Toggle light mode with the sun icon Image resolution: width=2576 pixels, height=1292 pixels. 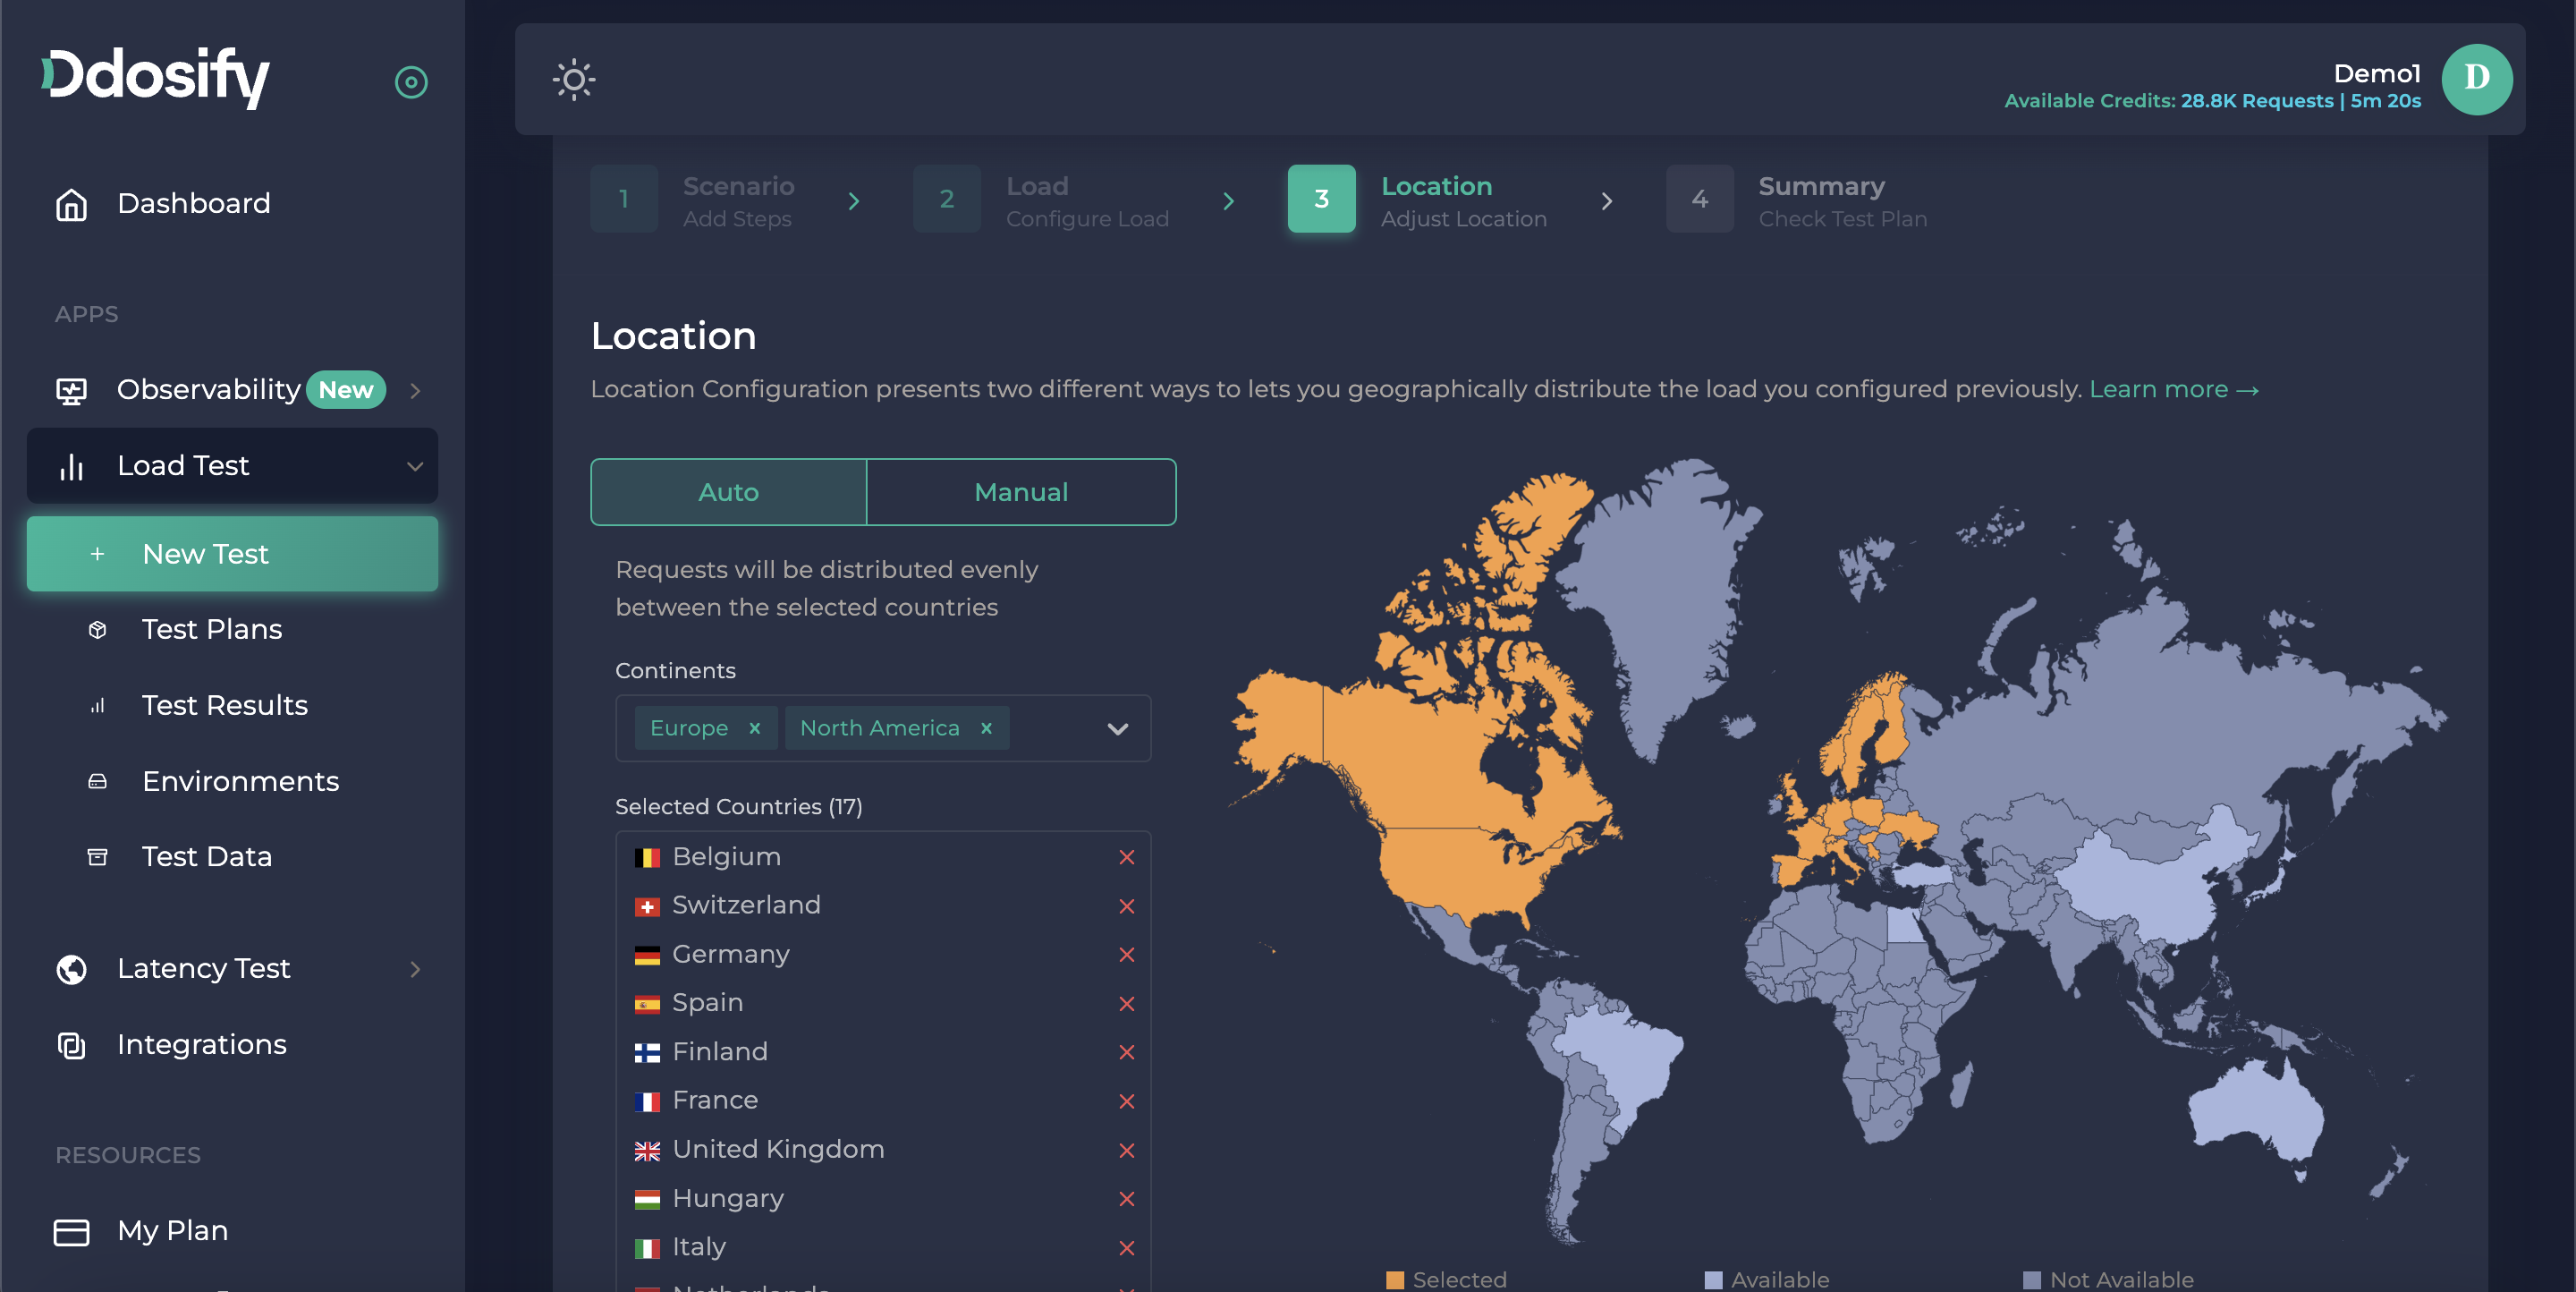[x=574, y=80]
